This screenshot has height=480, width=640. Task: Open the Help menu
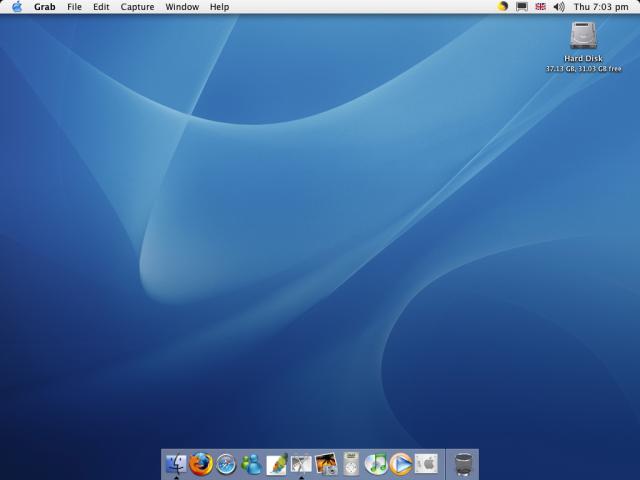(219, 7)
